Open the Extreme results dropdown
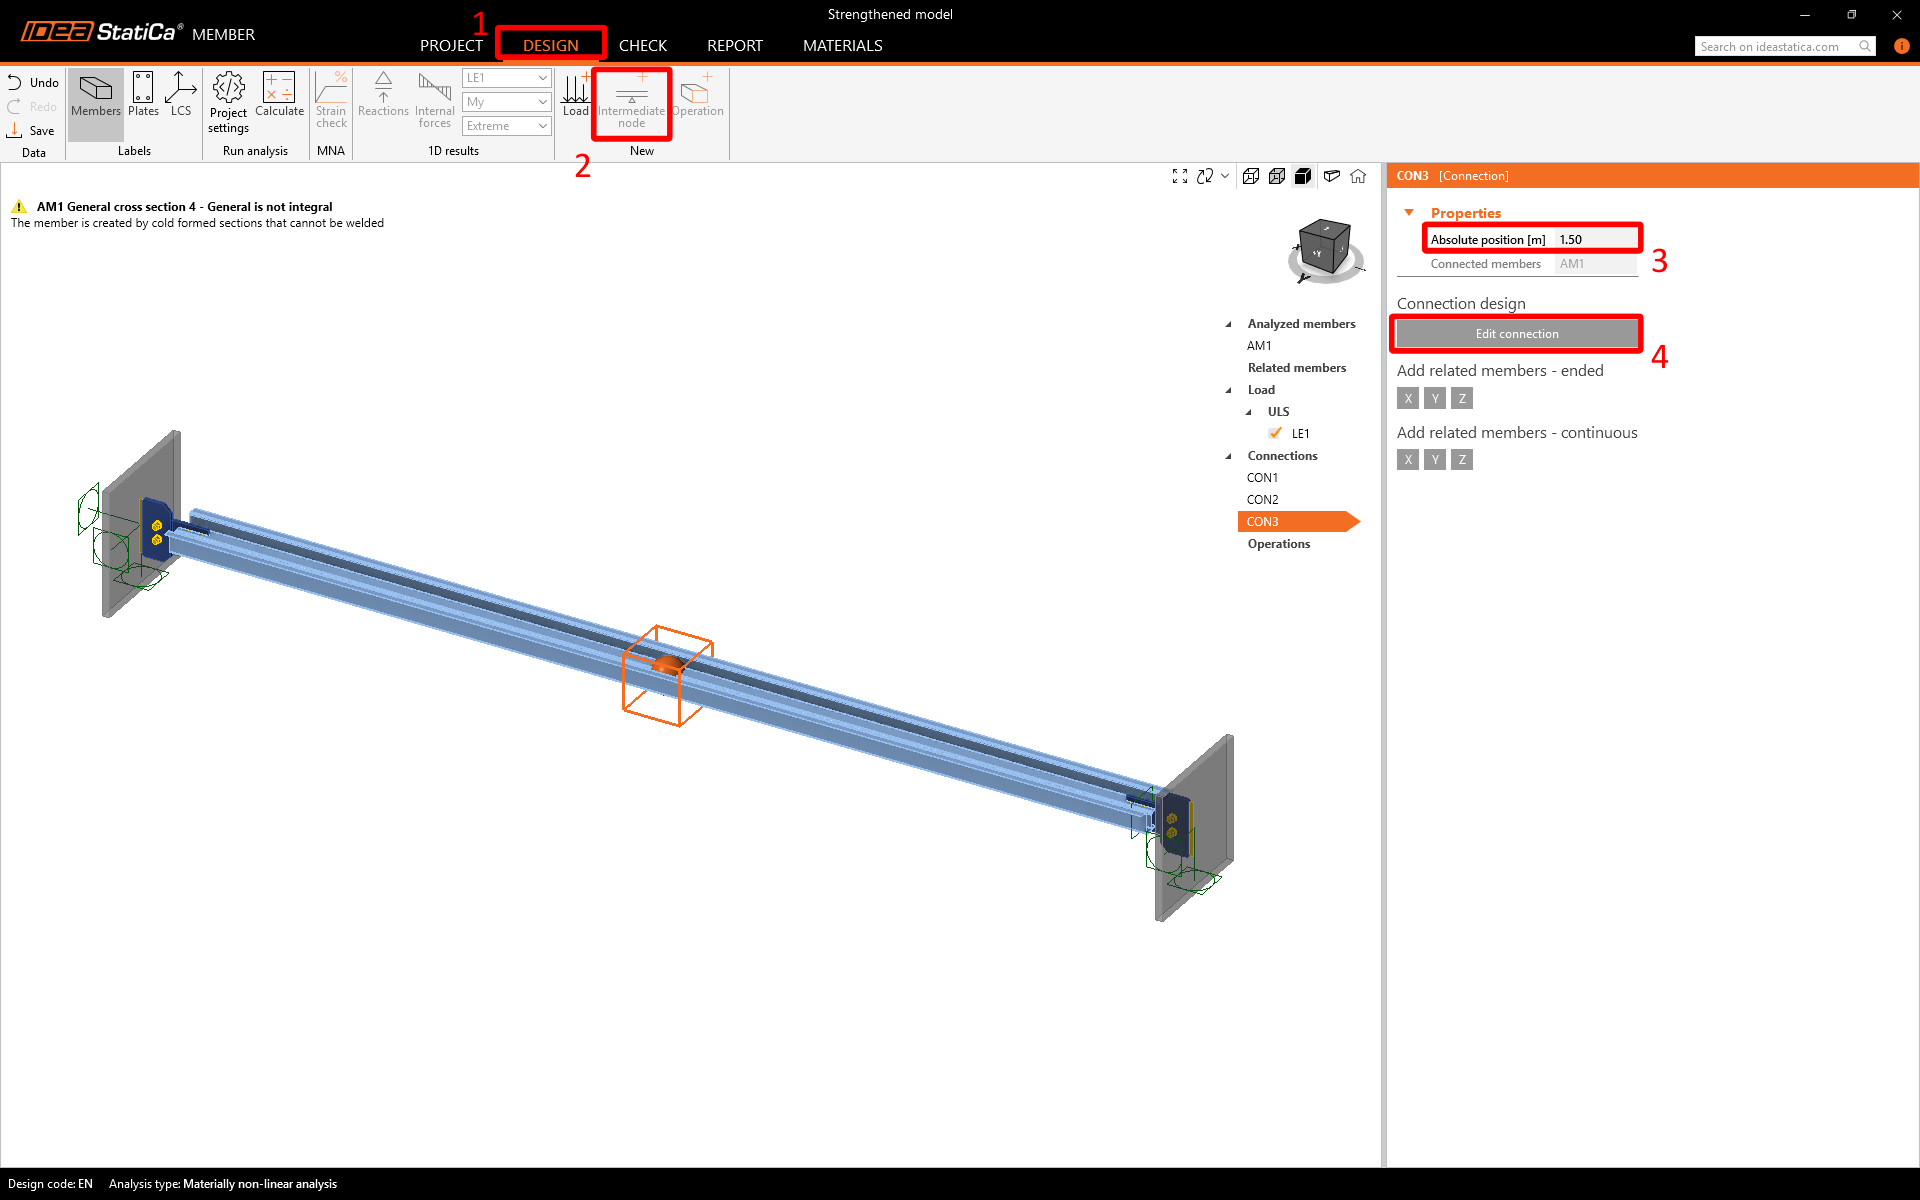The height and width of the screenshot is (1200, 1920). click(x=507, y=126)
